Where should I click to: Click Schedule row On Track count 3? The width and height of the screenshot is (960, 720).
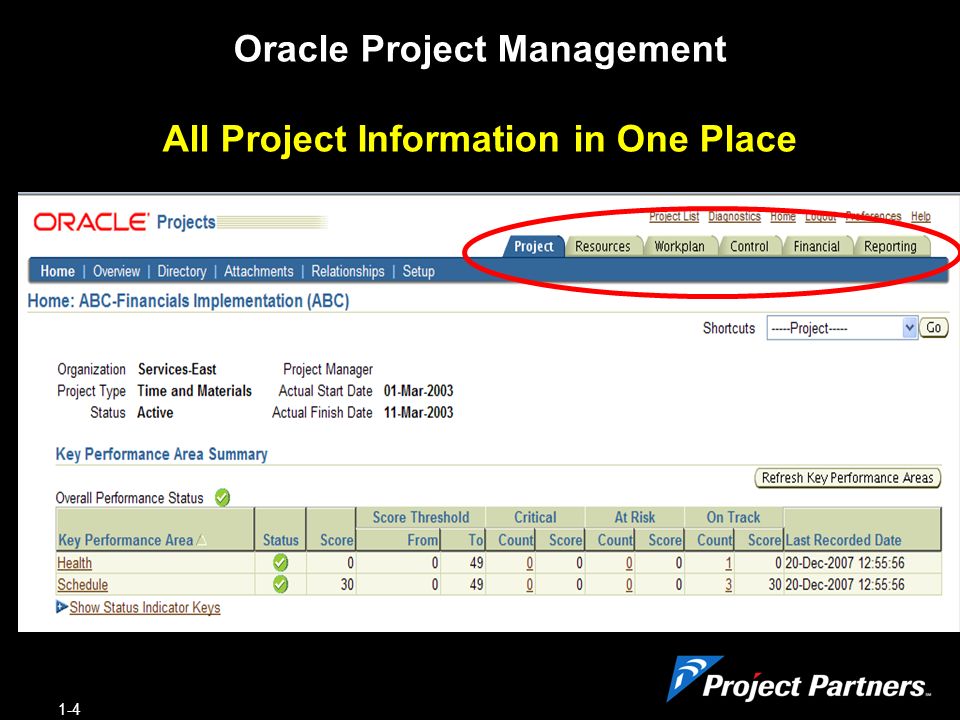click(729, 585)
